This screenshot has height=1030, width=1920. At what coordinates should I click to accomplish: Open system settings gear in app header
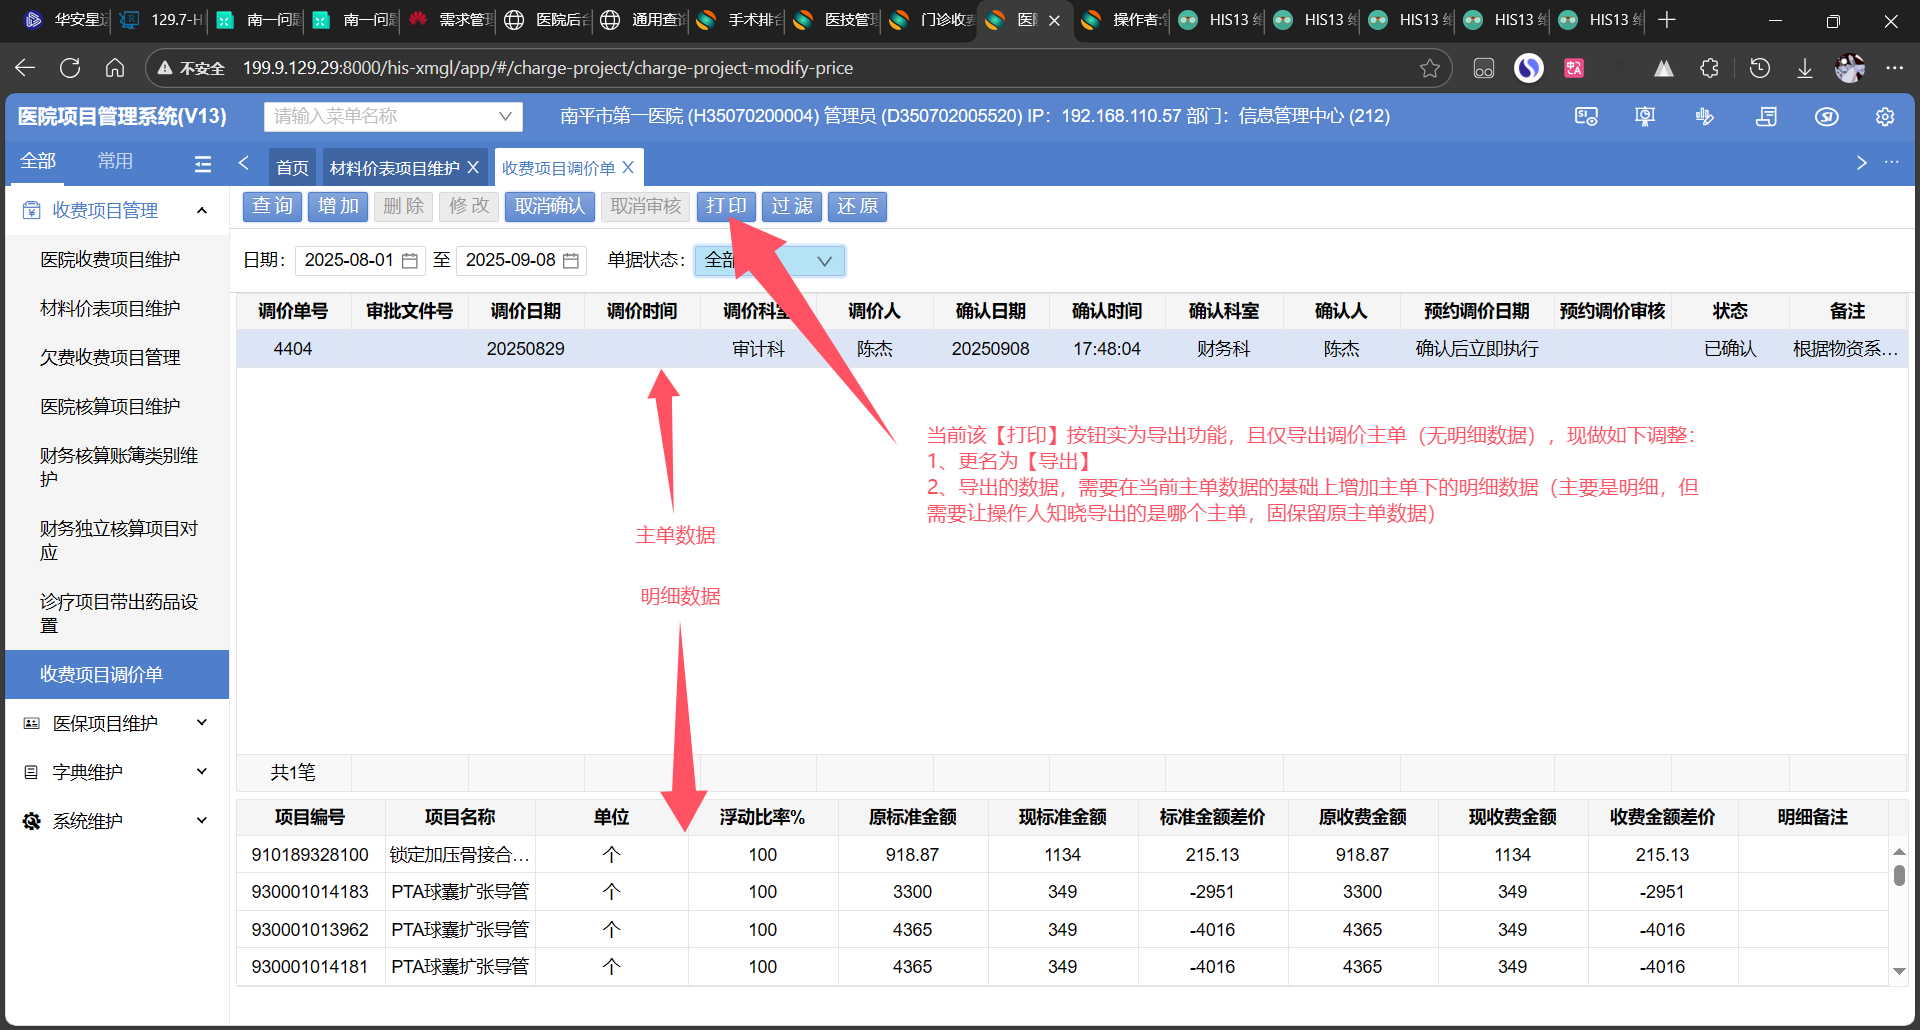coord(1885,117)
